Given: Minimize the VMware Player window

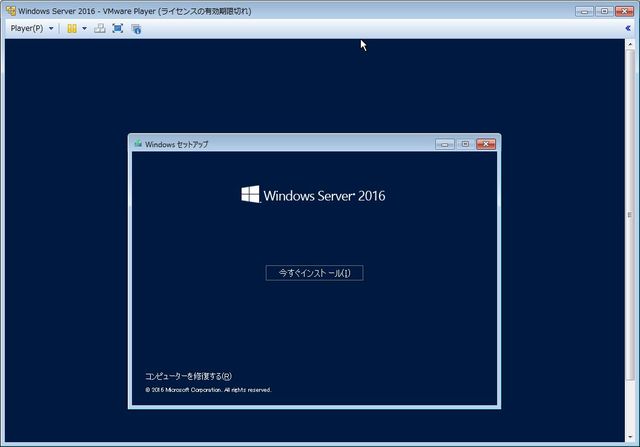Looking at the screenshot, I should click(x=584, y=11).
